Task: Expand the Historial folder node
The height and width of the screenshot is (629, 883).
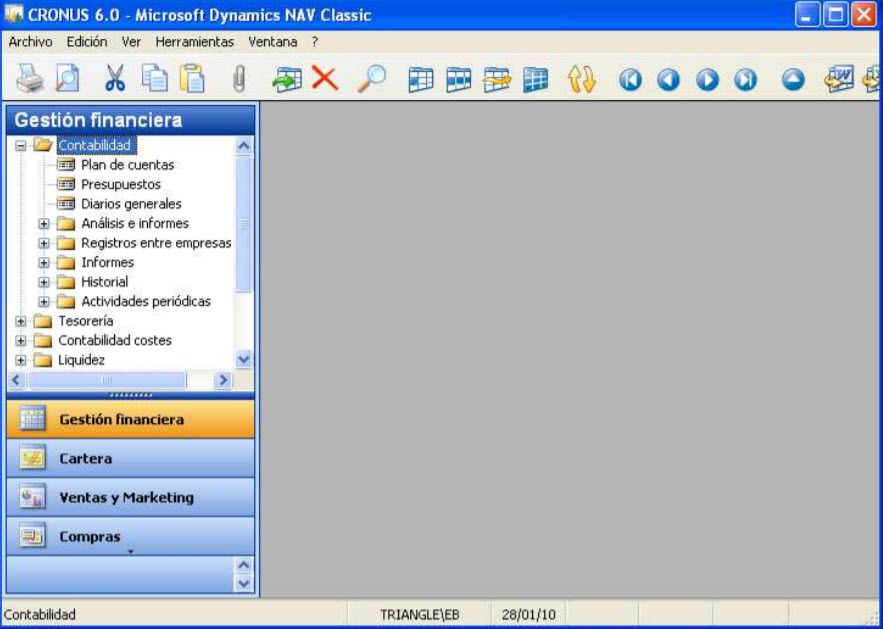Action: tap(44, 282)
